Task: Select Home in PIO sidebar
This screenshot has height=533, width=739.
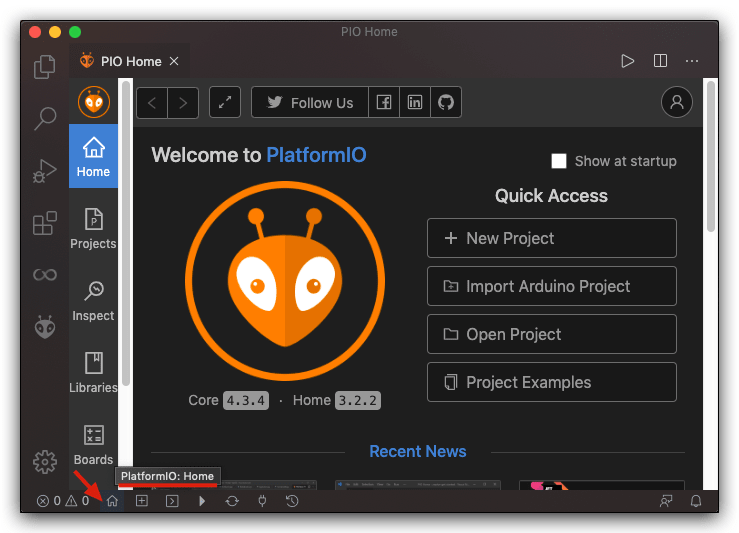Action: [x=93, y=156]
